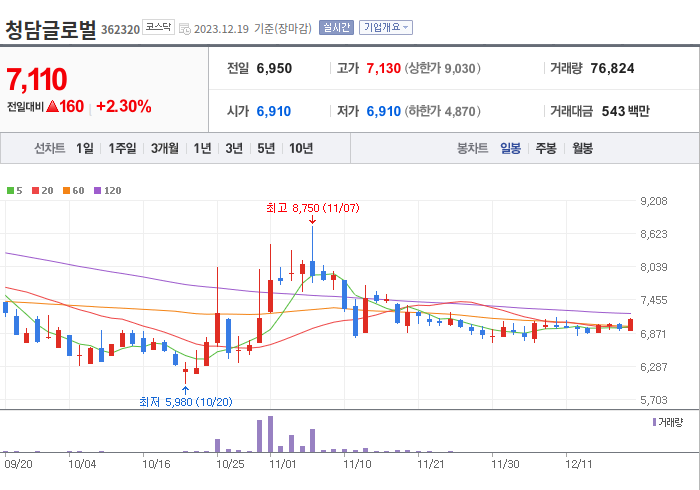Click the current price 7,110

click(37, 79)
